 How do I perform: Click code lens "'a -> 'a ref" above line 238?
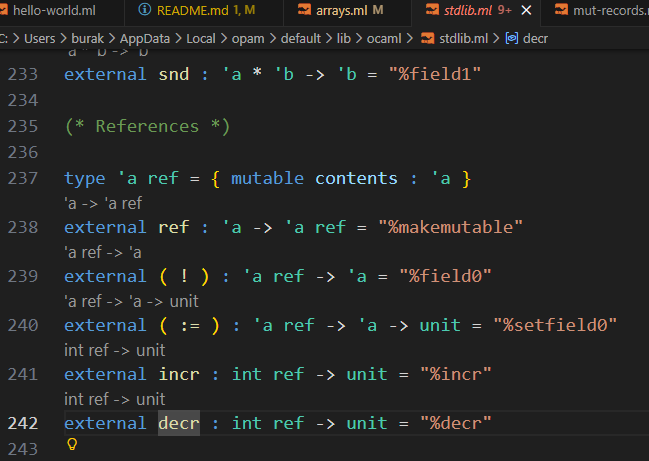102,203
